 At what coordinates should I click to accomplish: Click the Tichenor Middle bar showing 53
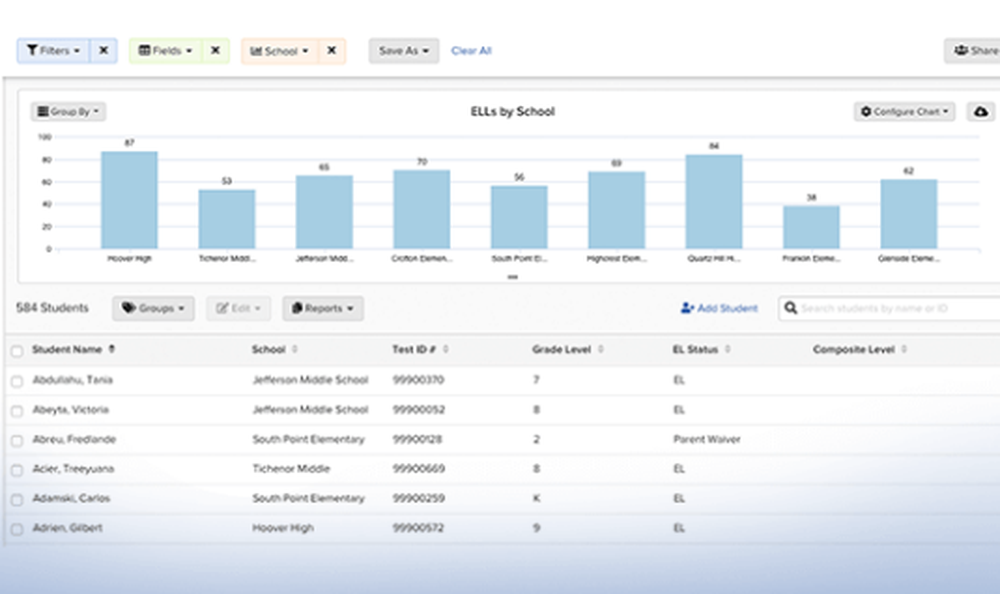click(x=227, y=219)
